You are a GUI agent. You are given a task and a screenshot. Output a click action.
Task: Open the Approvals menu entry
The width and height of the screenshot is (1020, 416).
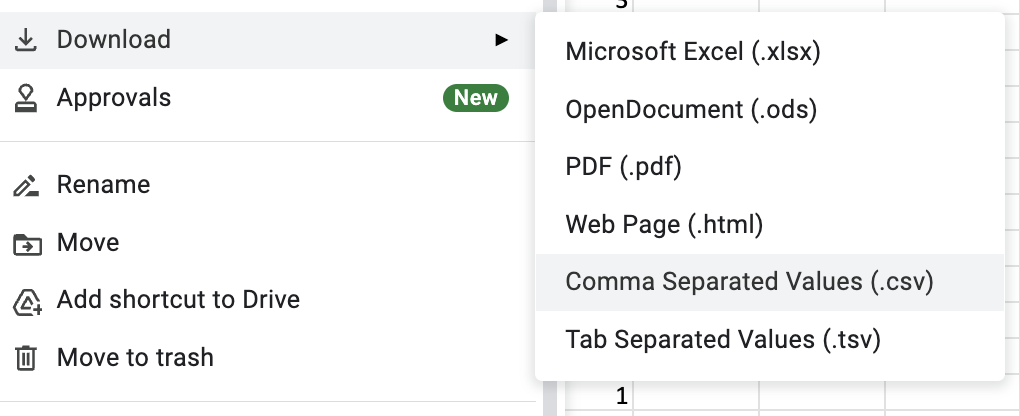(267, 98)
